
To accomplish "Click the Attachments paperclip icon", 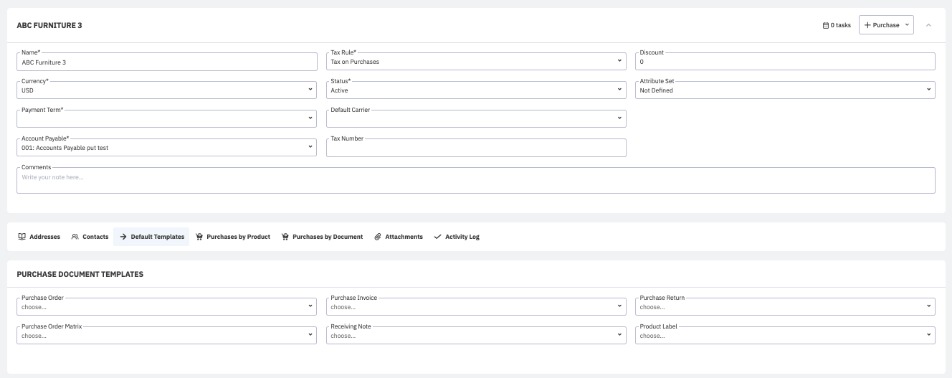I will click(378, 237).
